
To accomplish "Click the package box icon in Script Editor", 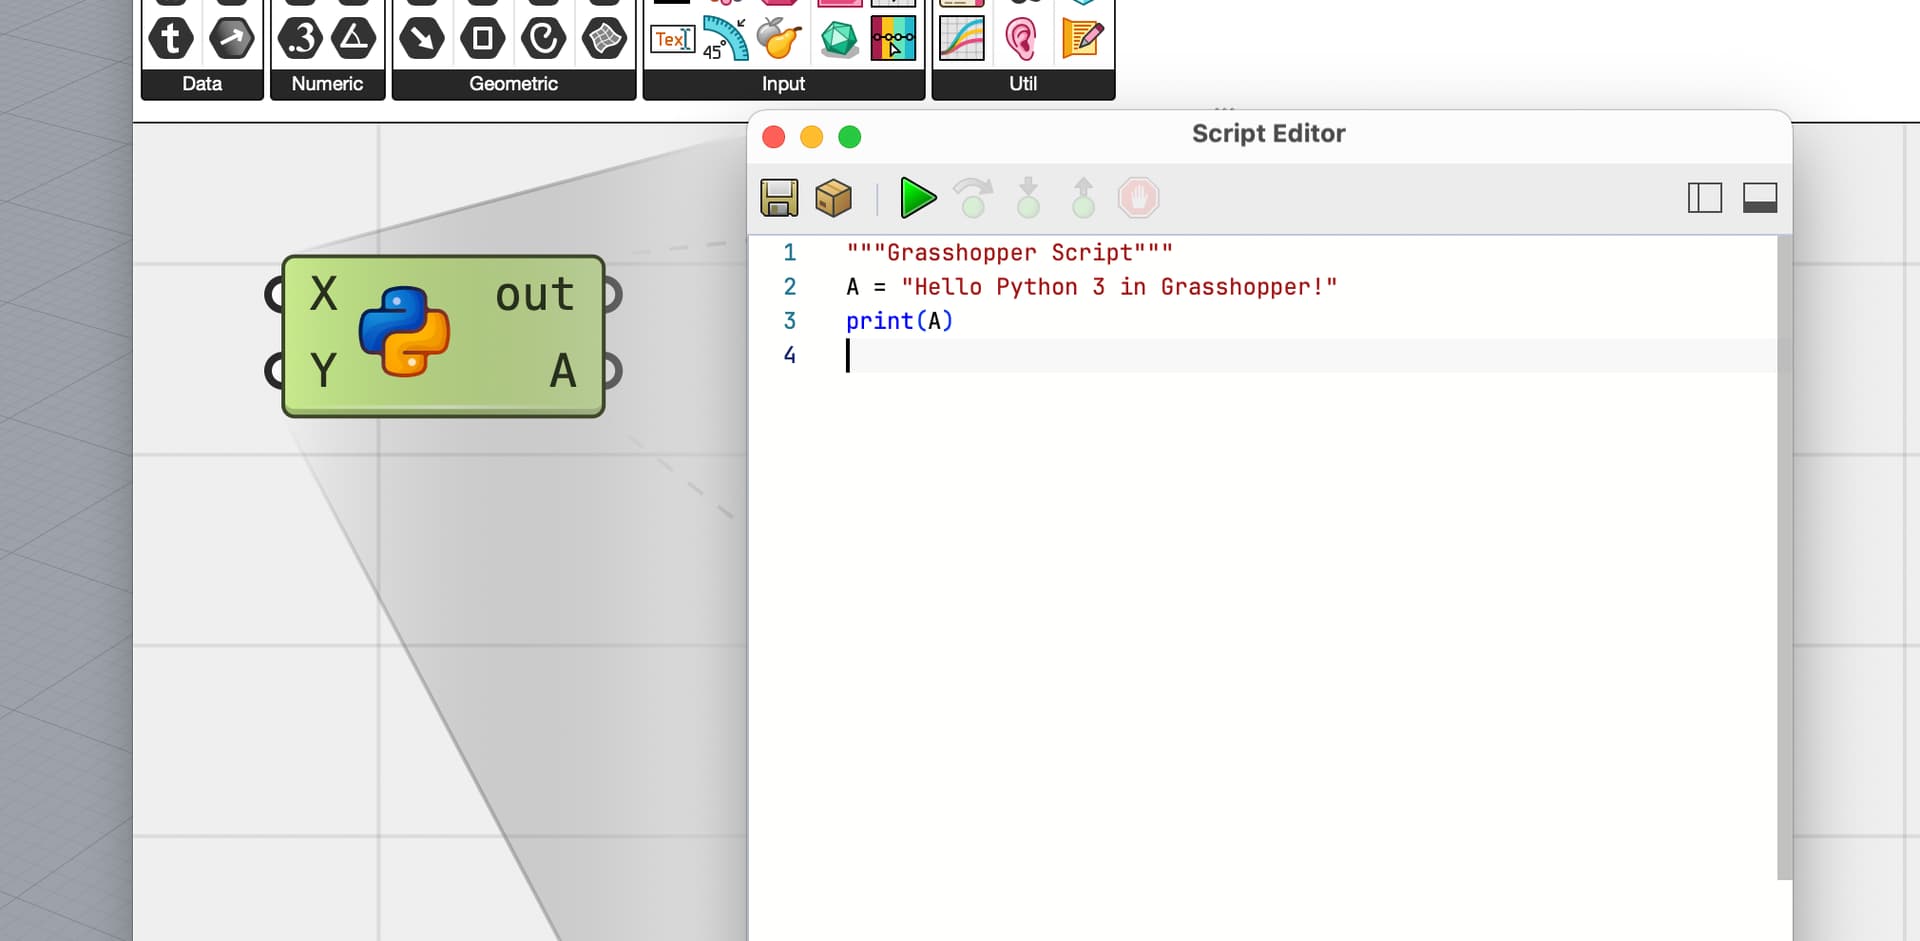I will (x=833, y=198).
